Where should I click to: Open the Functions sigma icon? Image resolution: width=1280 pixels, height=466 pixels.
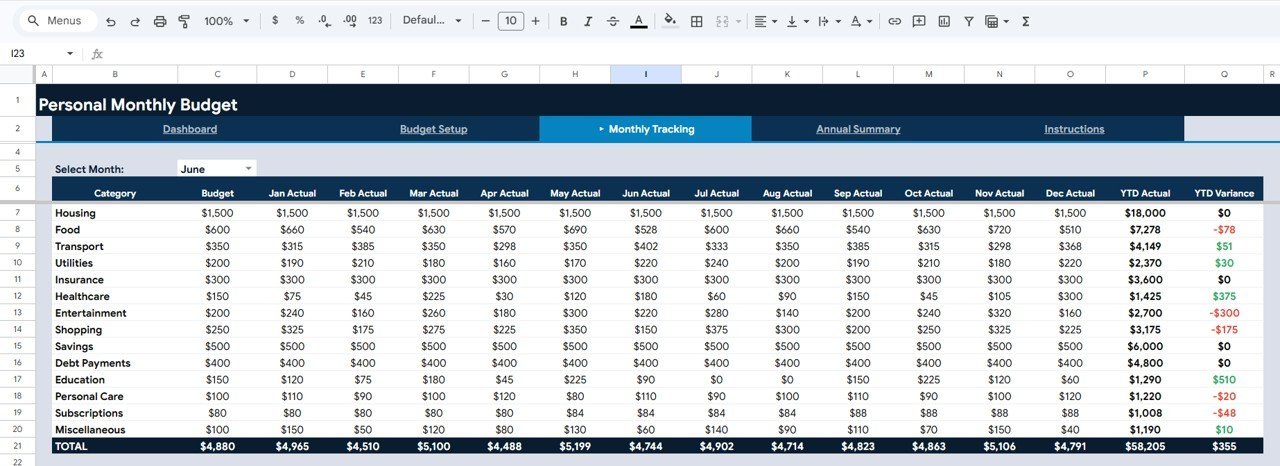pos(1026,21)
